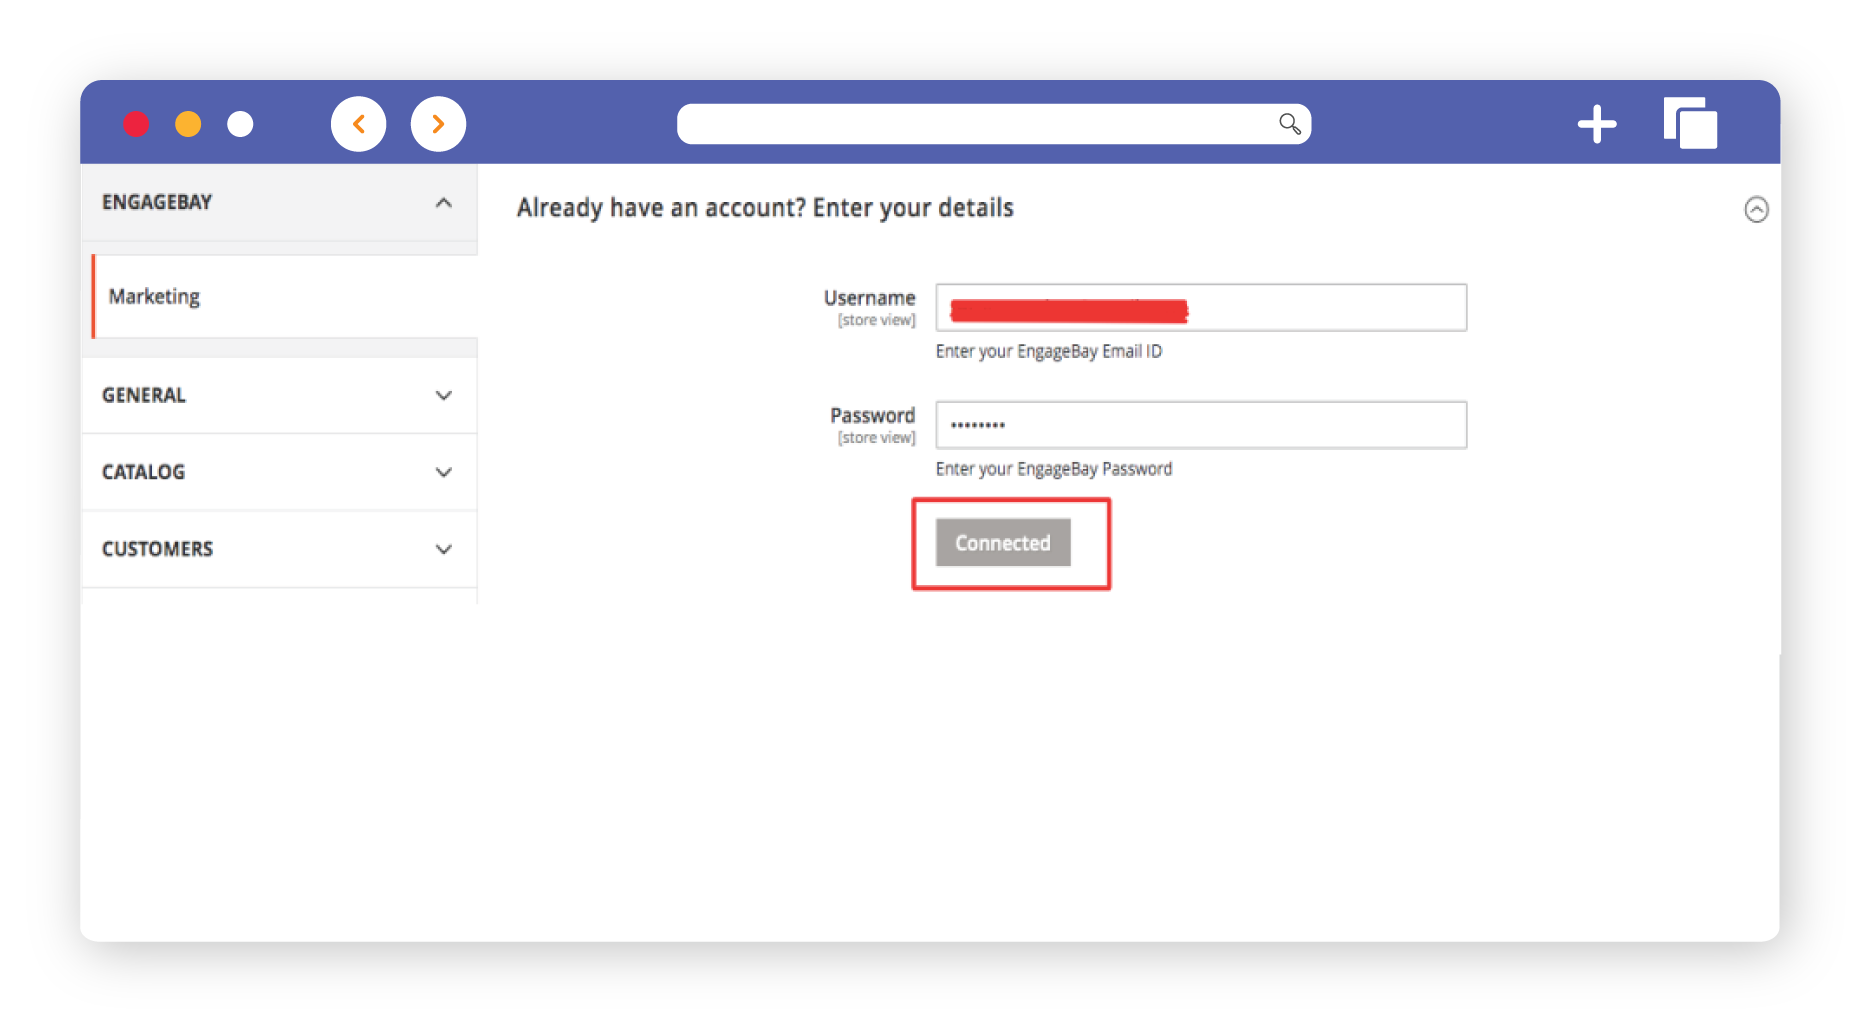Image resolution: width=1861 pixels, height=1023 pixels.
Task: Click the Password input field
Action: 1200,425
